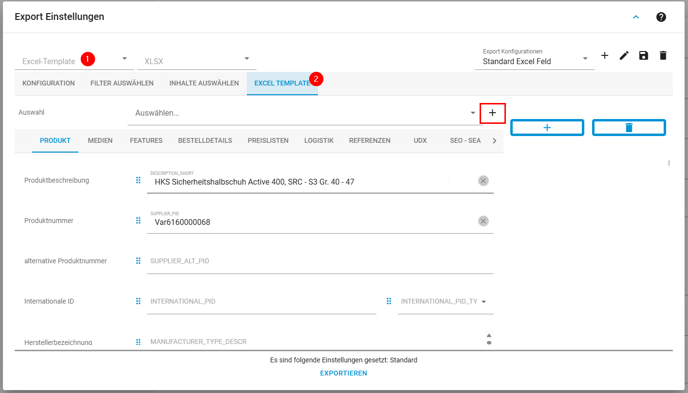Click the Internationale ID label
This screenshot has width=688, height=393.
pyautogui.click(x=49, y=301)
